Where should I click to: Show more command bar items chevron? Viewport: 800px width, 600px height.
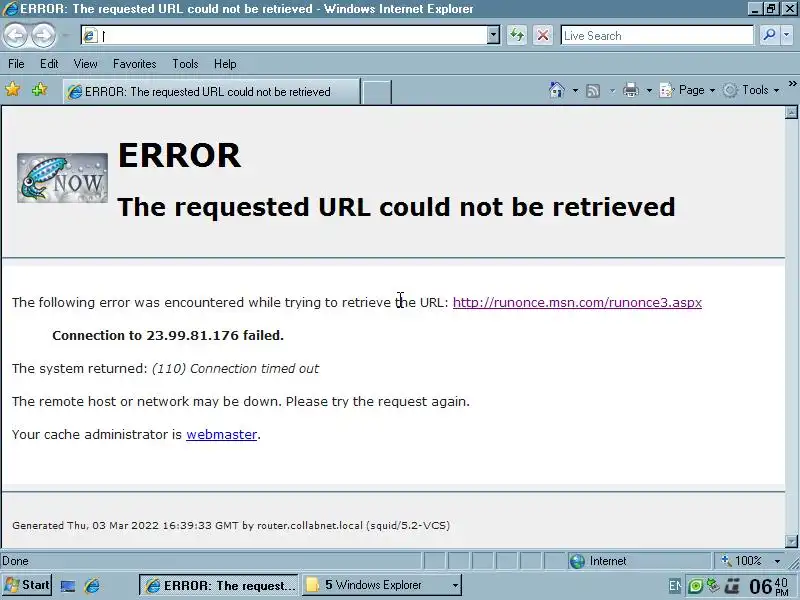792,84
